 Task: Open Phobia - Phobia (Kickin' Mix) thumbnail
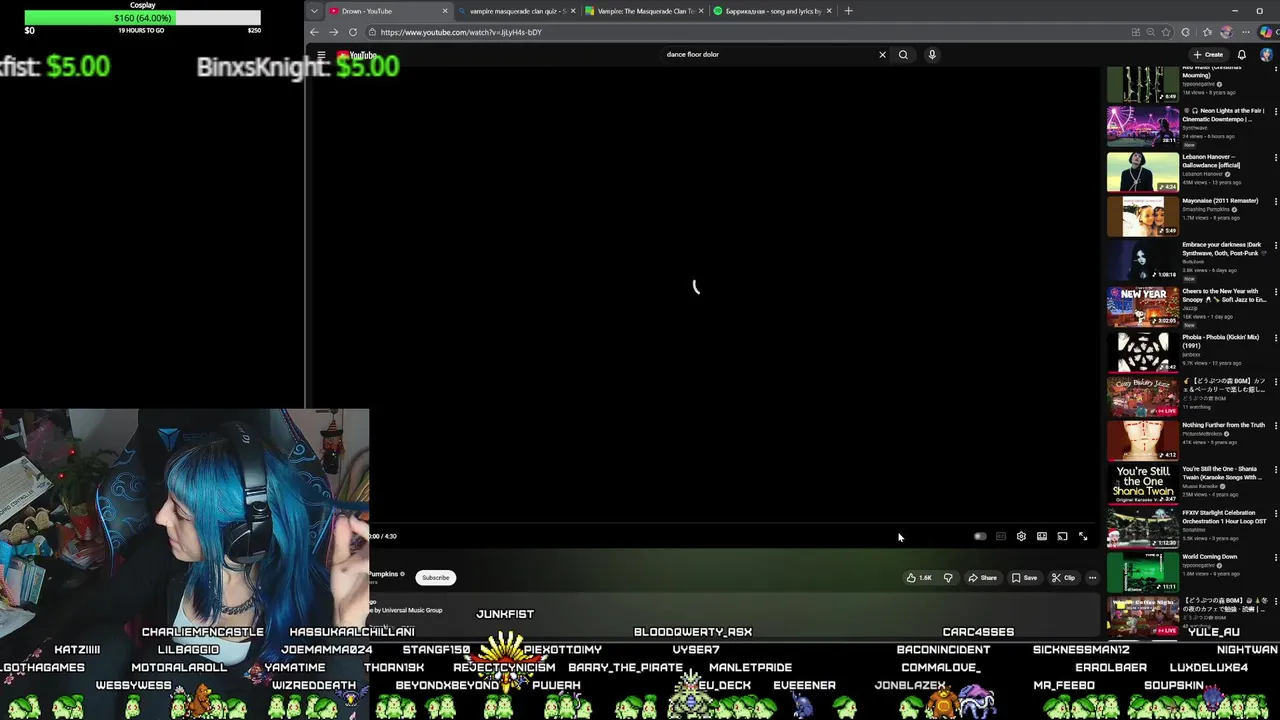[1142, 352]
